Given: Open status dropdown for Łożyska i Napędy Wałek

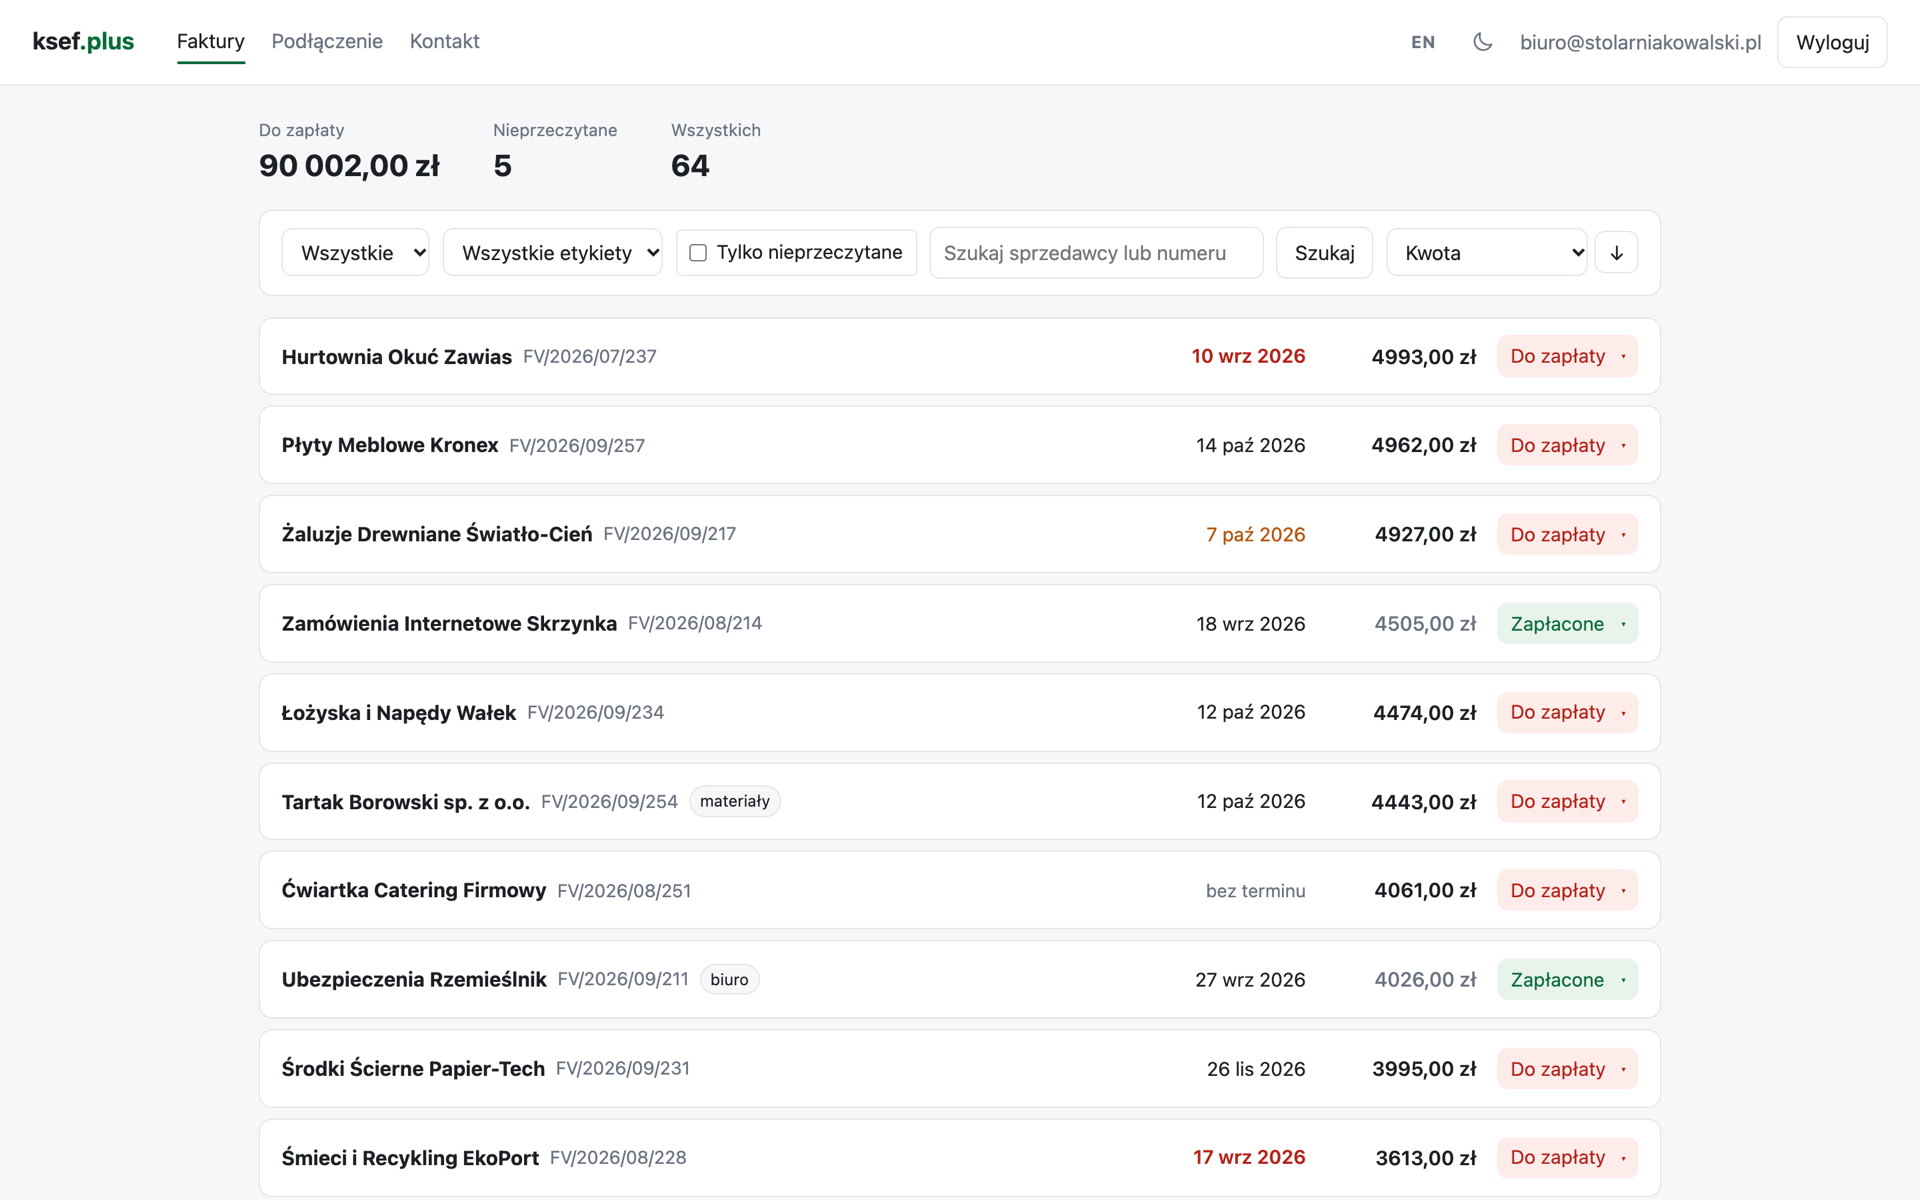Looking at the screenshot, I should 1567,713.
